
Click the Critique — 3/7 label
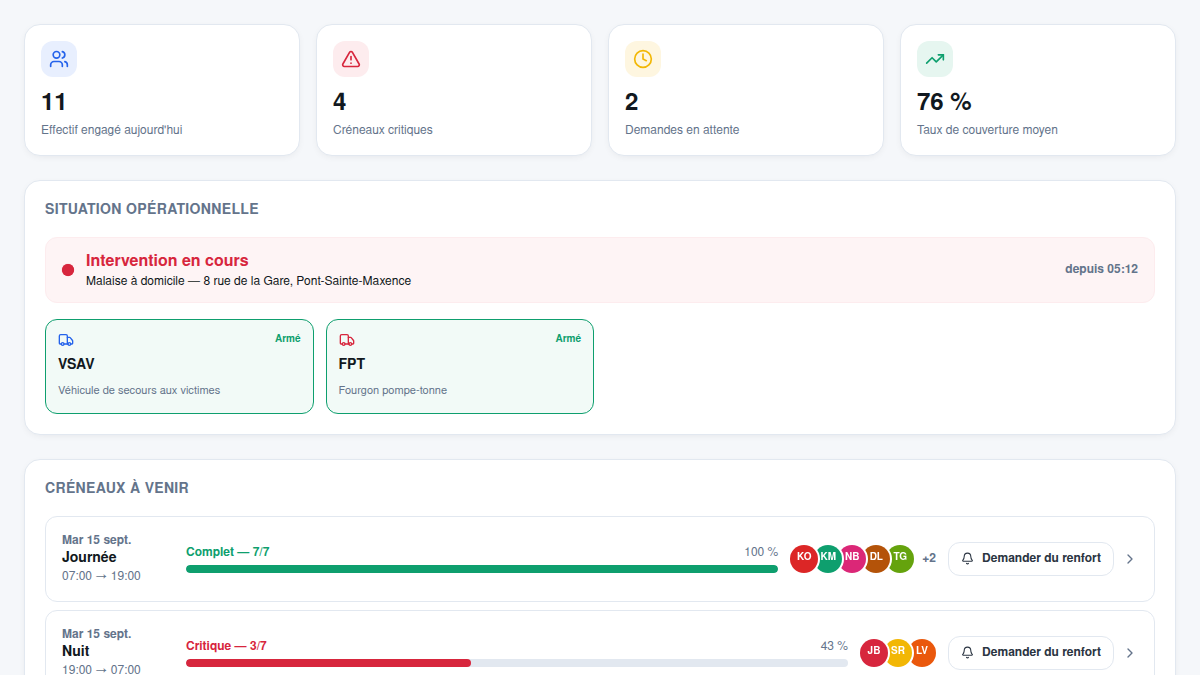(x=226, y=646)
